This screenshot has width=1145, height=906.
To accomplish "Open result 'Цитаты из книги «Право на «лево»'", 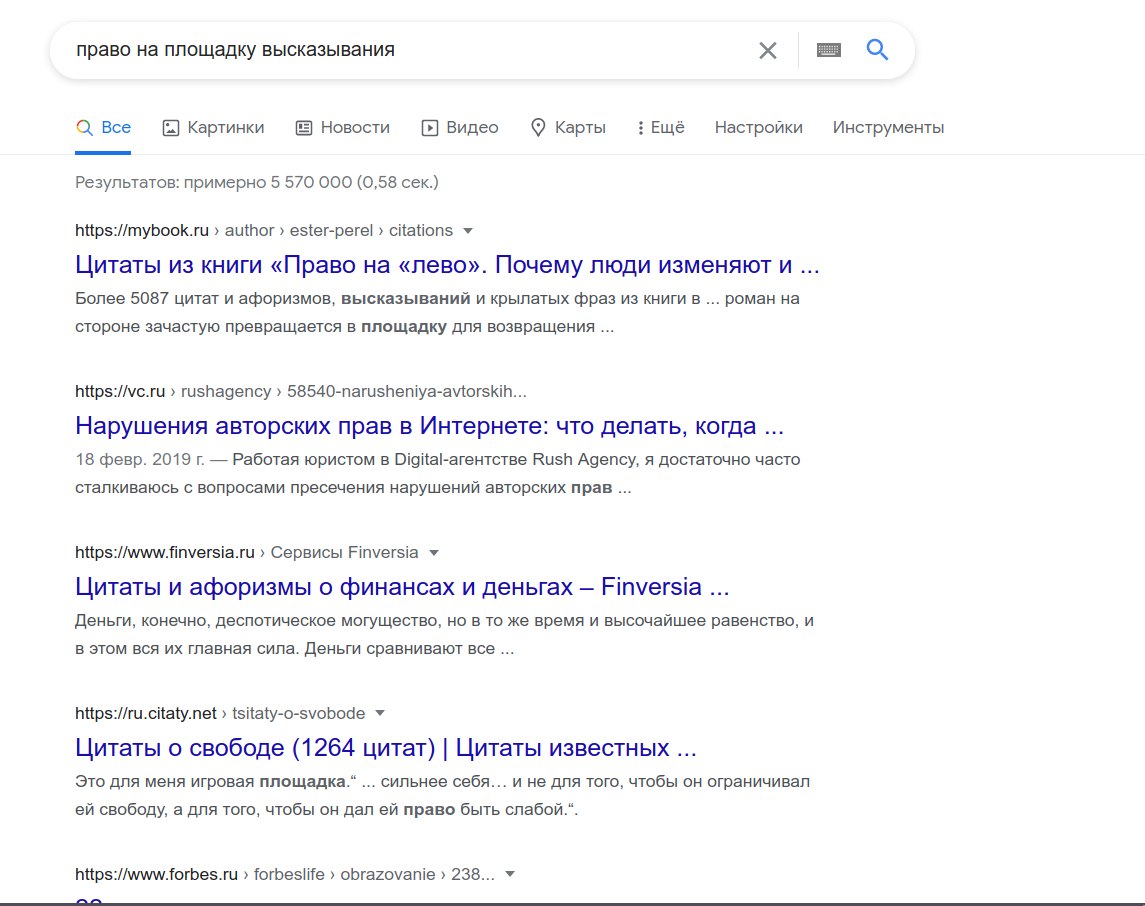I will tap(447, 264).
